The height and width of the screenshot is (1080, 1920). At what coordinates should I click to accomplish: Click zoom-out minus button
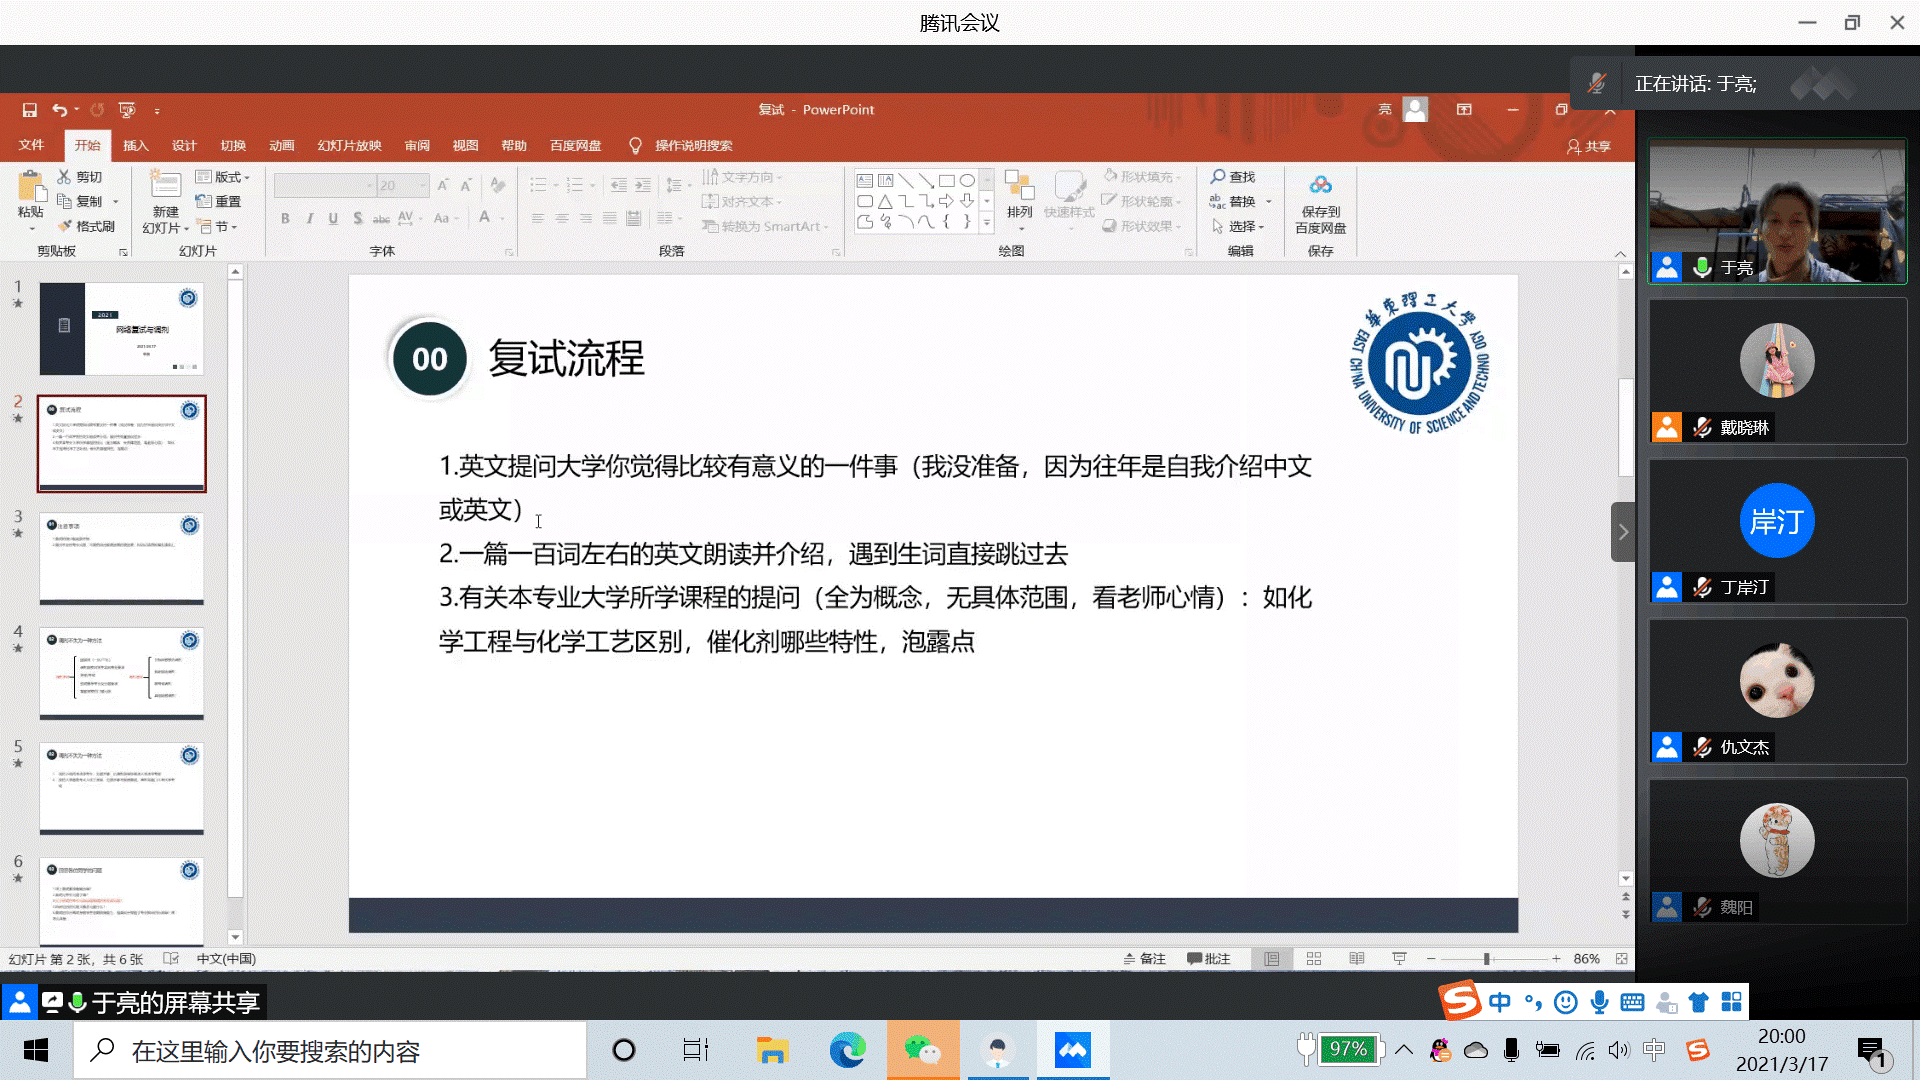coord(1431,959)
